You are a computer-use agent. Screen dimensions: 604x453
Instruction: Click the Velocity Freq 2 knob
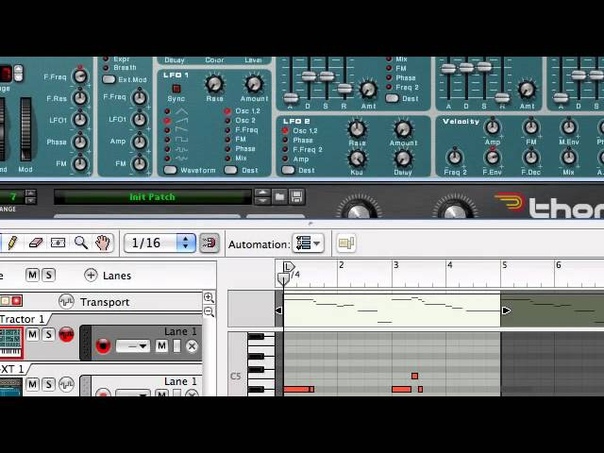455,157
